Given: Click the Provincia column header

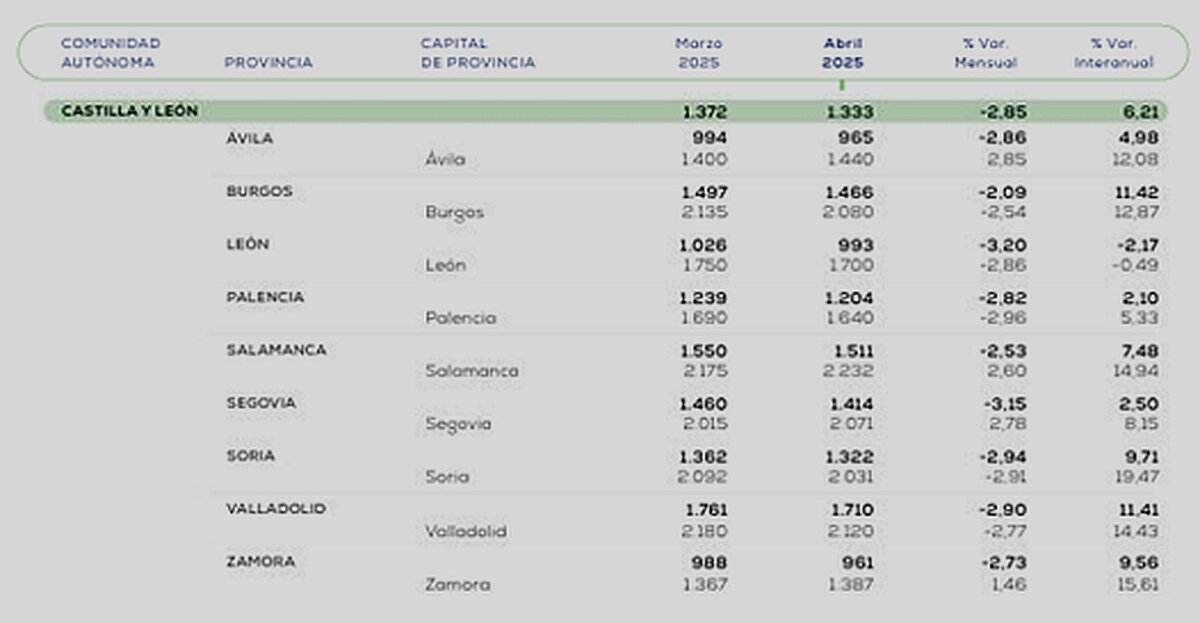Looking at the screenshot, I should 269,62.
